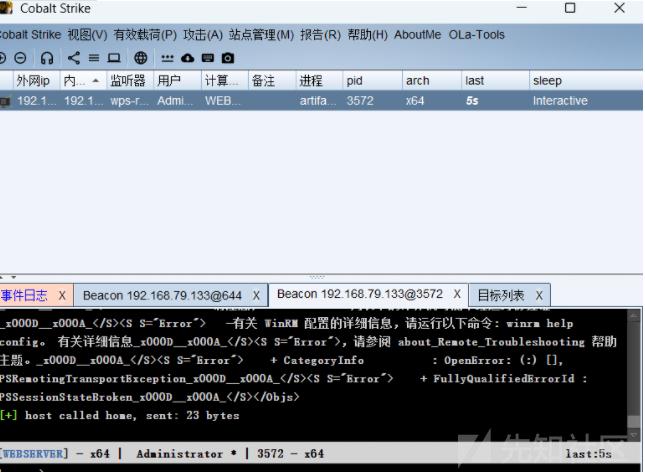Click the connect (plus circle) toolbar icon
This screenshot has width=645, height=472.
[x=2, y=58]
